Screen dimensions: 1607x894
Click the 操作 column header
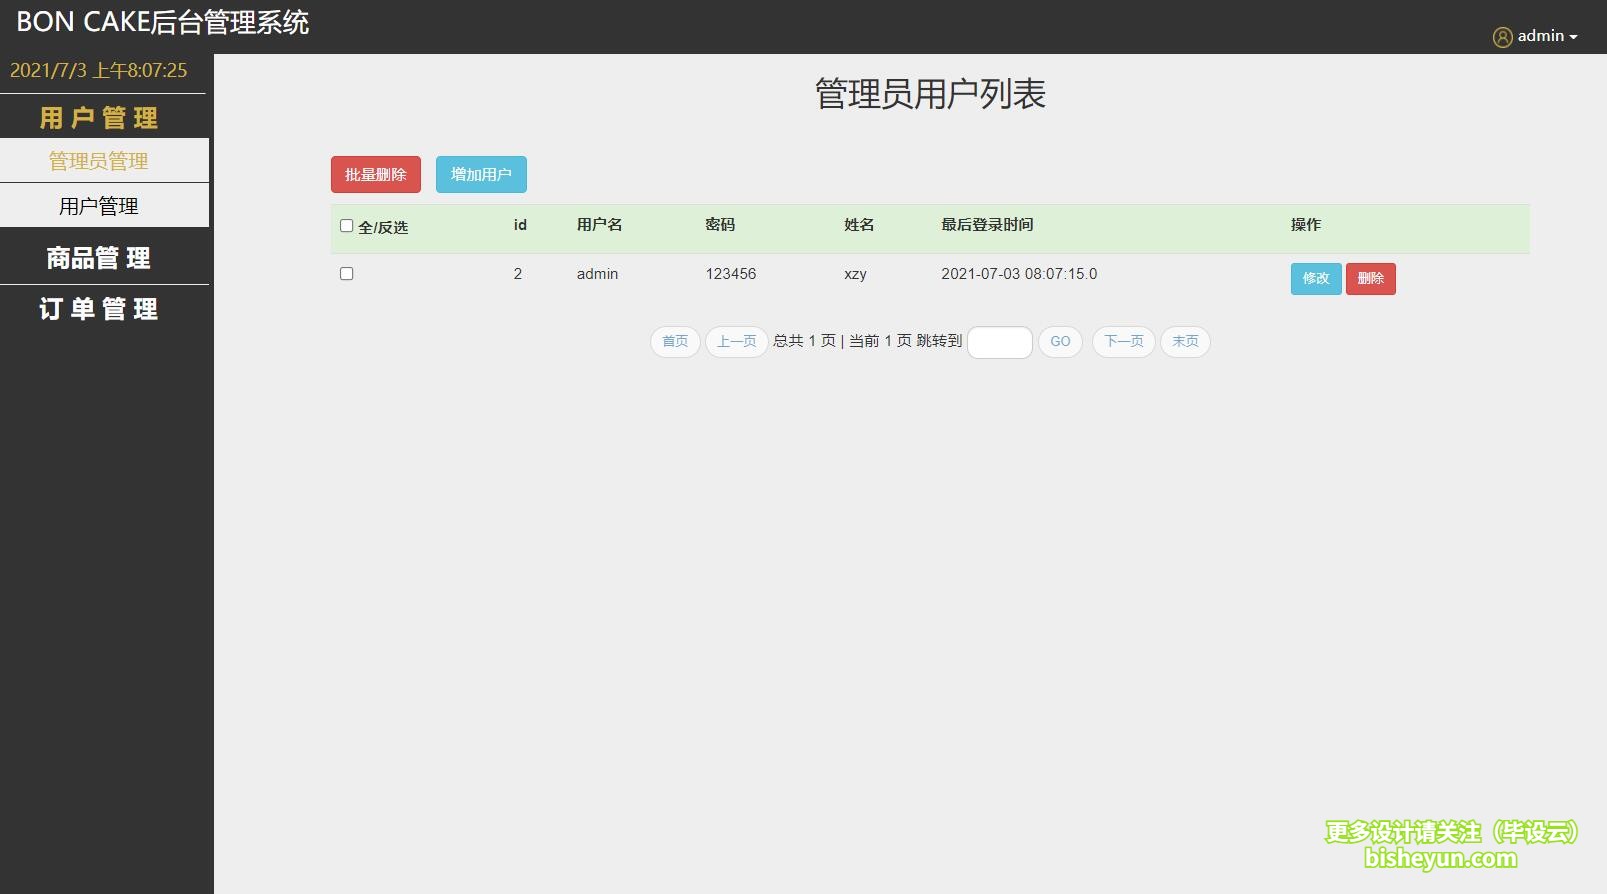pyautogui.click(x=1306, y=225)
